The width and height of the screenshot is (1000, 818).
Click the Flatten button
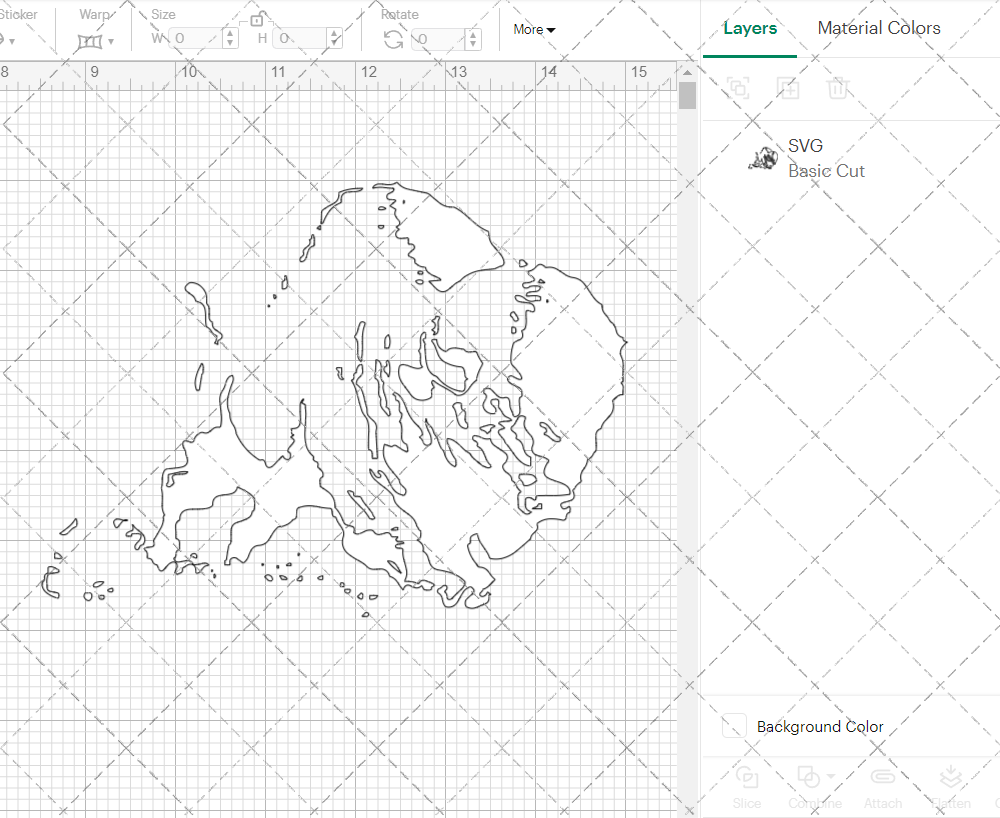click(951, 788)
